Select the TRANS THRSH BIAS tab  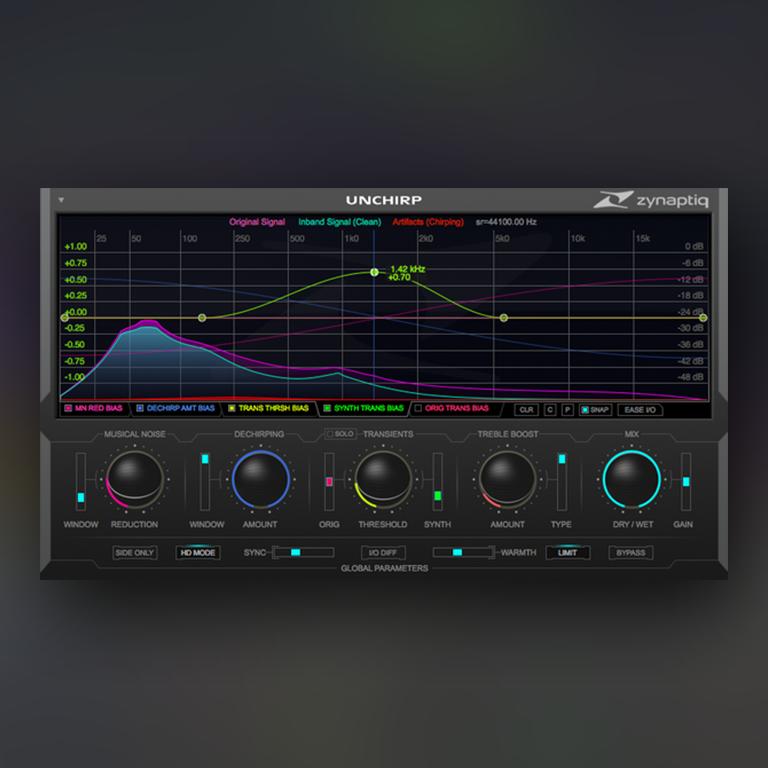click(269, 408)
